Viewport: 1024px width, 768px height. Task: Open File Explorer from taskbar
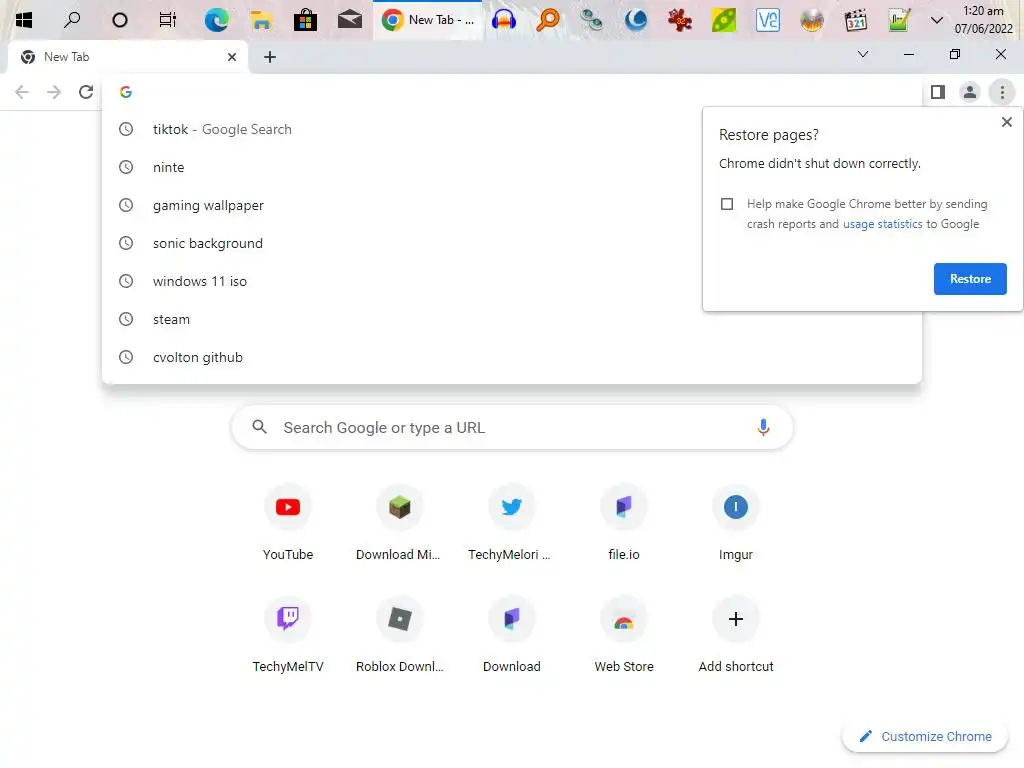261,20
